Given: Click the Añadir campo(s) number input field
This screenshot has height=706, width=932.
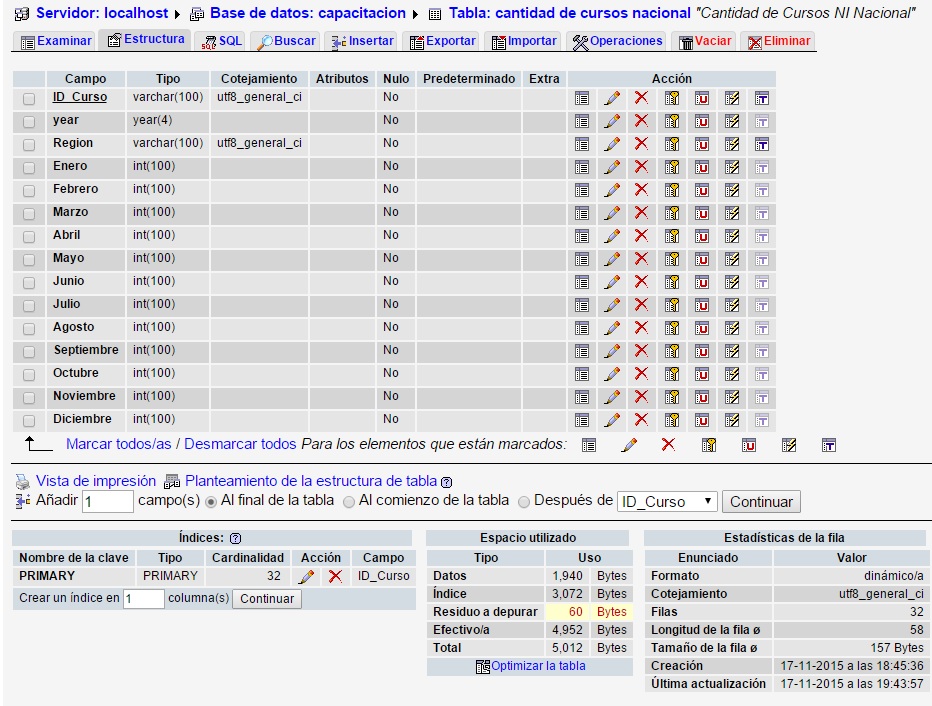Looking at the screenshot, I should pyautogui.click(x=108, y=502).
